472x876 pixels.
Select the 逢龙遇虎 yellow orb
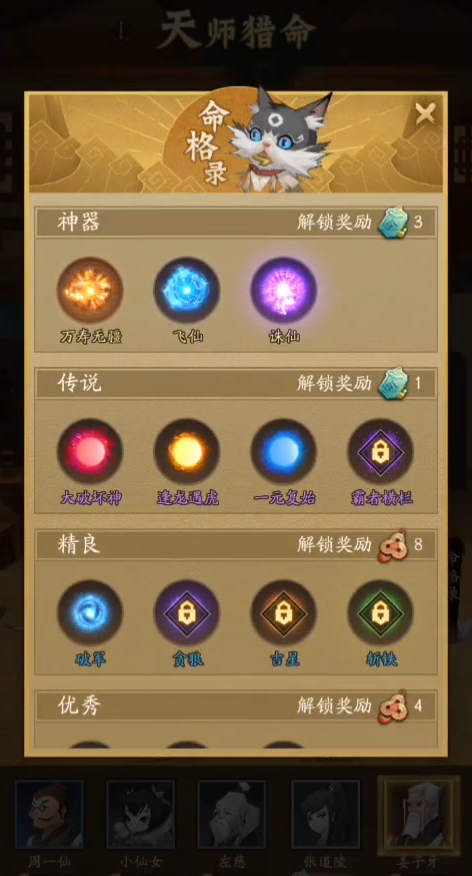click(x=187, y=451)
